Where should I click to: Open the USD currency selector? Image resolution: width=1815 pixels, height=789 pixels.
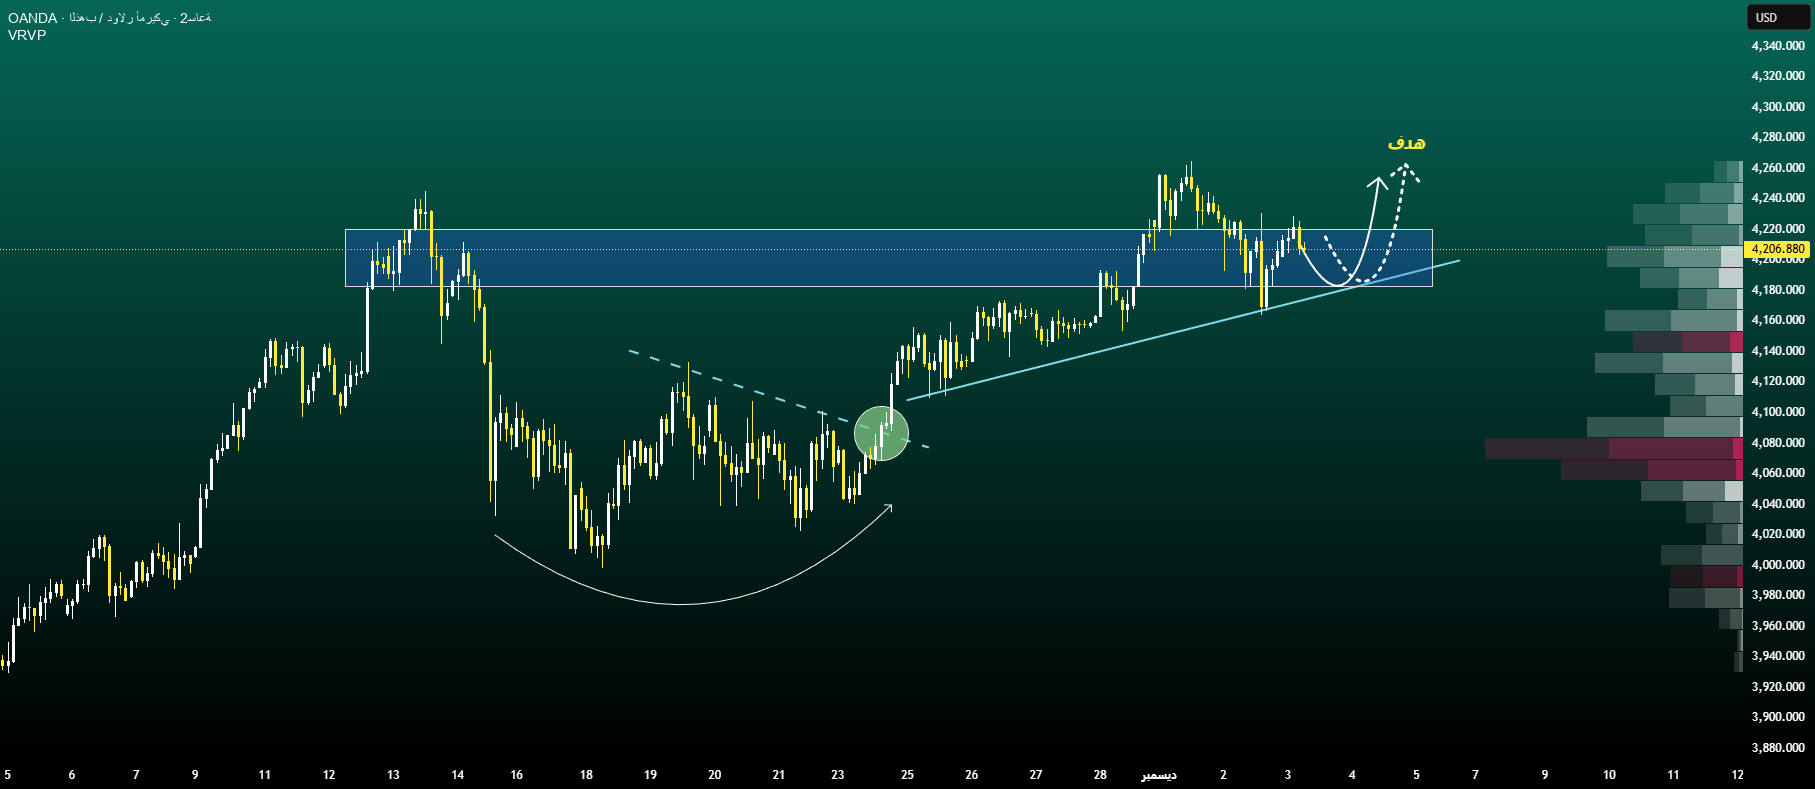coord(1767,17)
